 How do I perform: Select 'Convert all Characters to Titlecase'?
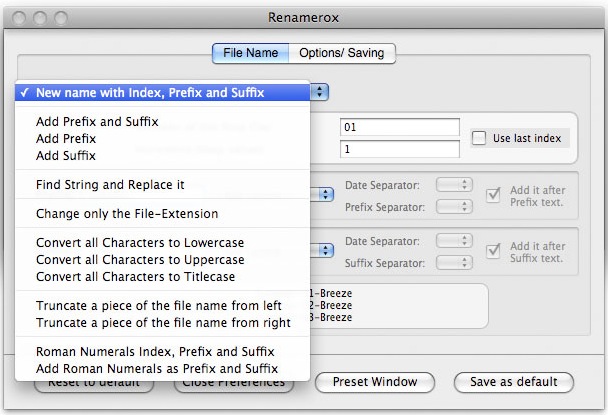click(x=138, y=276)
